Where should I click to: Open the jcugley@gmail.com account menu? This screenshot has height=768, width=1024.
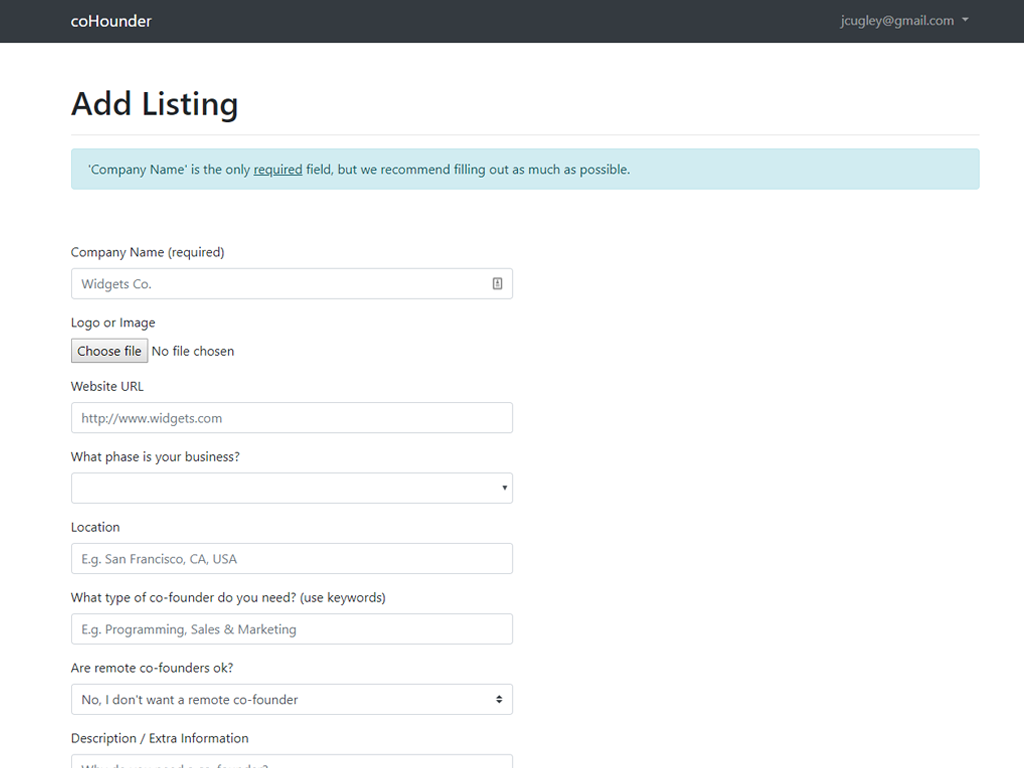(897, 21)
